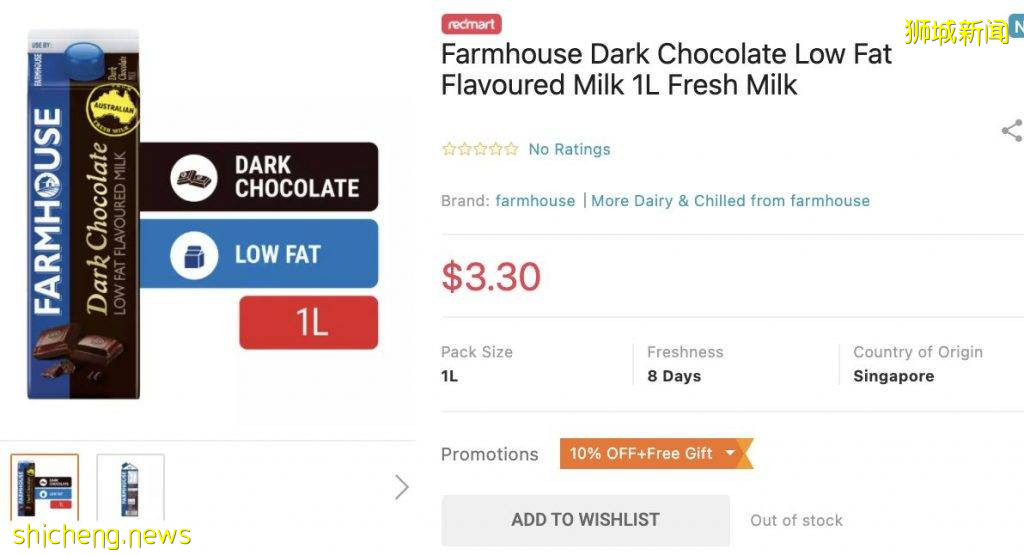Open the farmhouse brand link

point(535,201)
